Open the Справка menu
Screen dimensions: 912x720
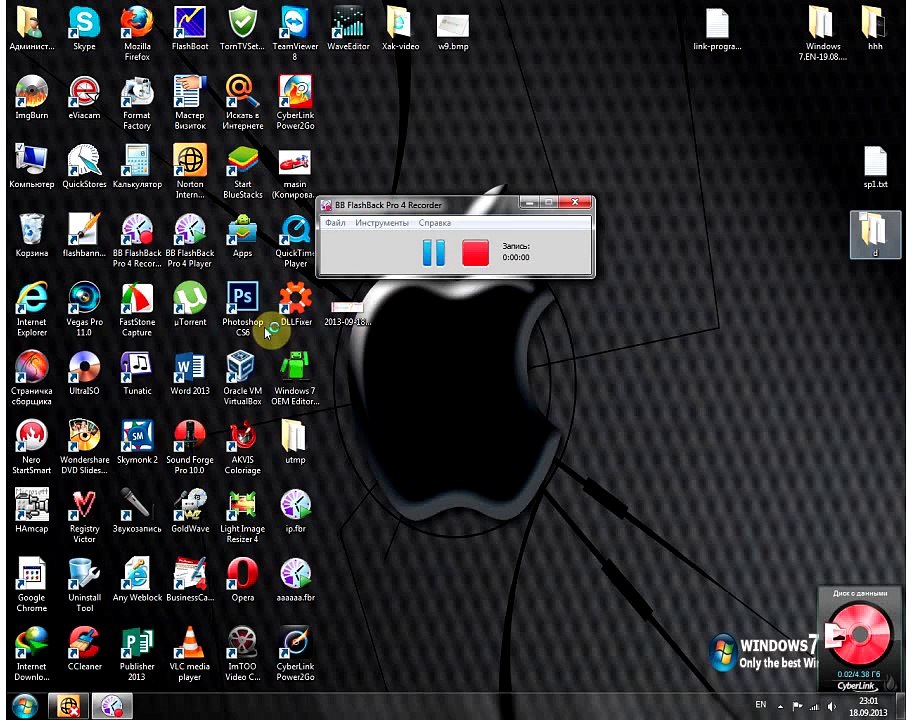click(x=434, y=223)
